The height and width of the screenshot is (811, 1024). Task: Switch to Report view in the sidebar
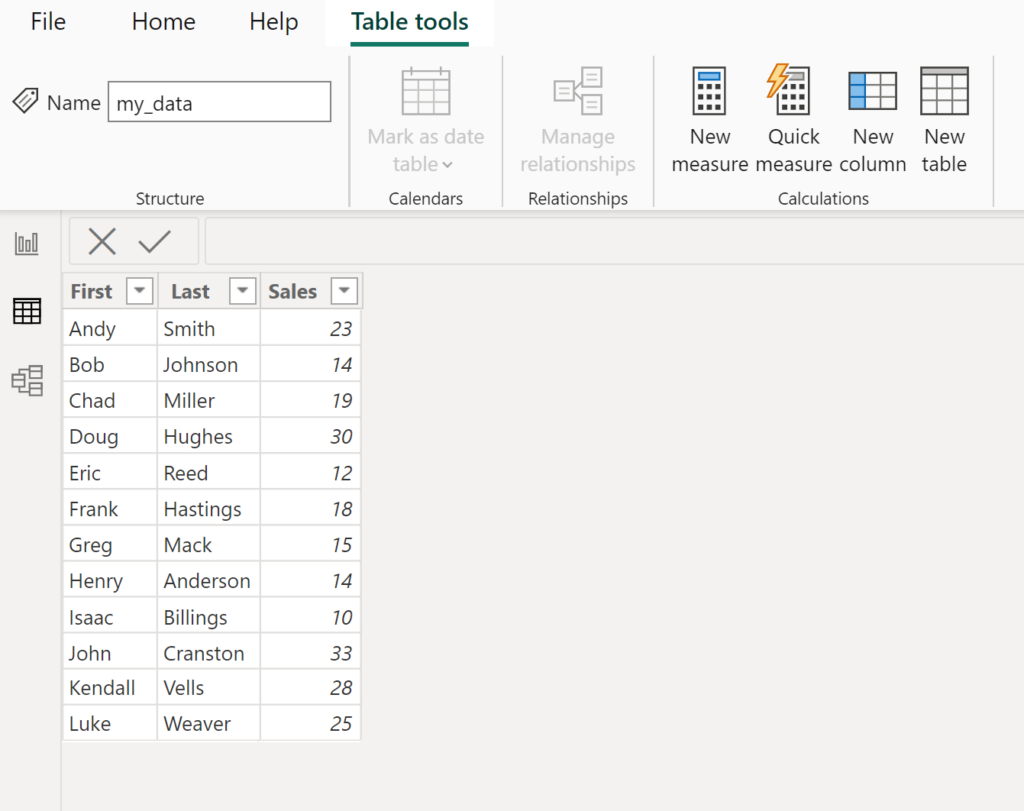click(x=27, y=242)
